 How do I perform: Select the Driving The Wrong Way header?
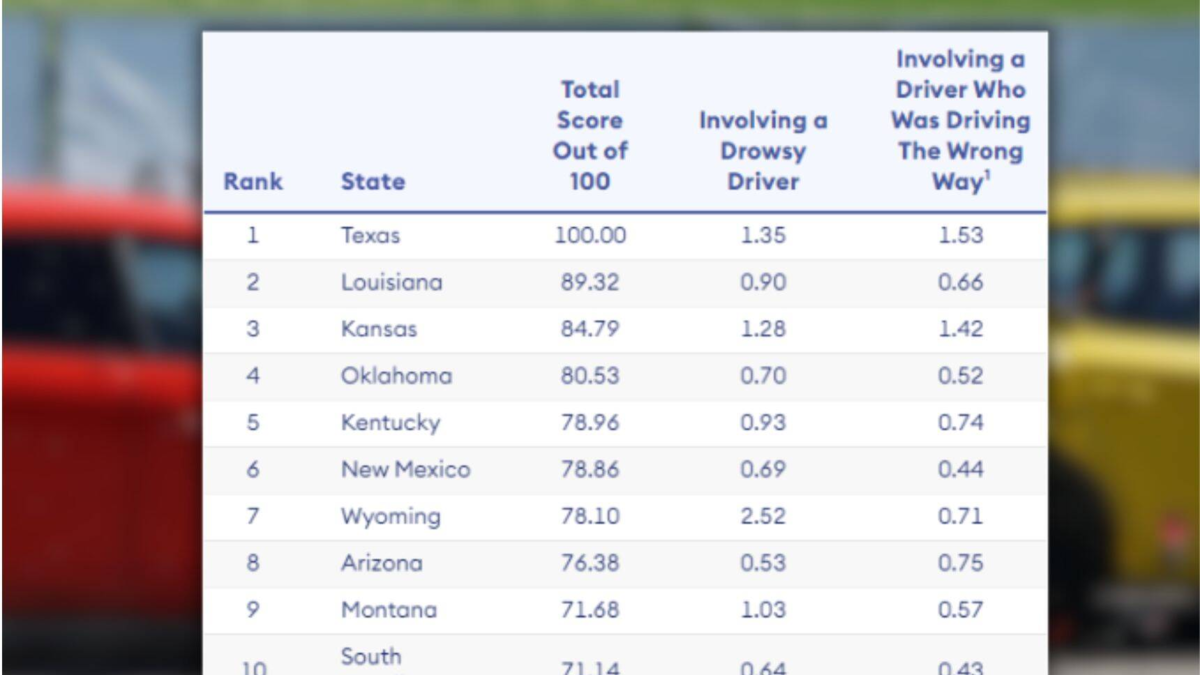[959, 121]
